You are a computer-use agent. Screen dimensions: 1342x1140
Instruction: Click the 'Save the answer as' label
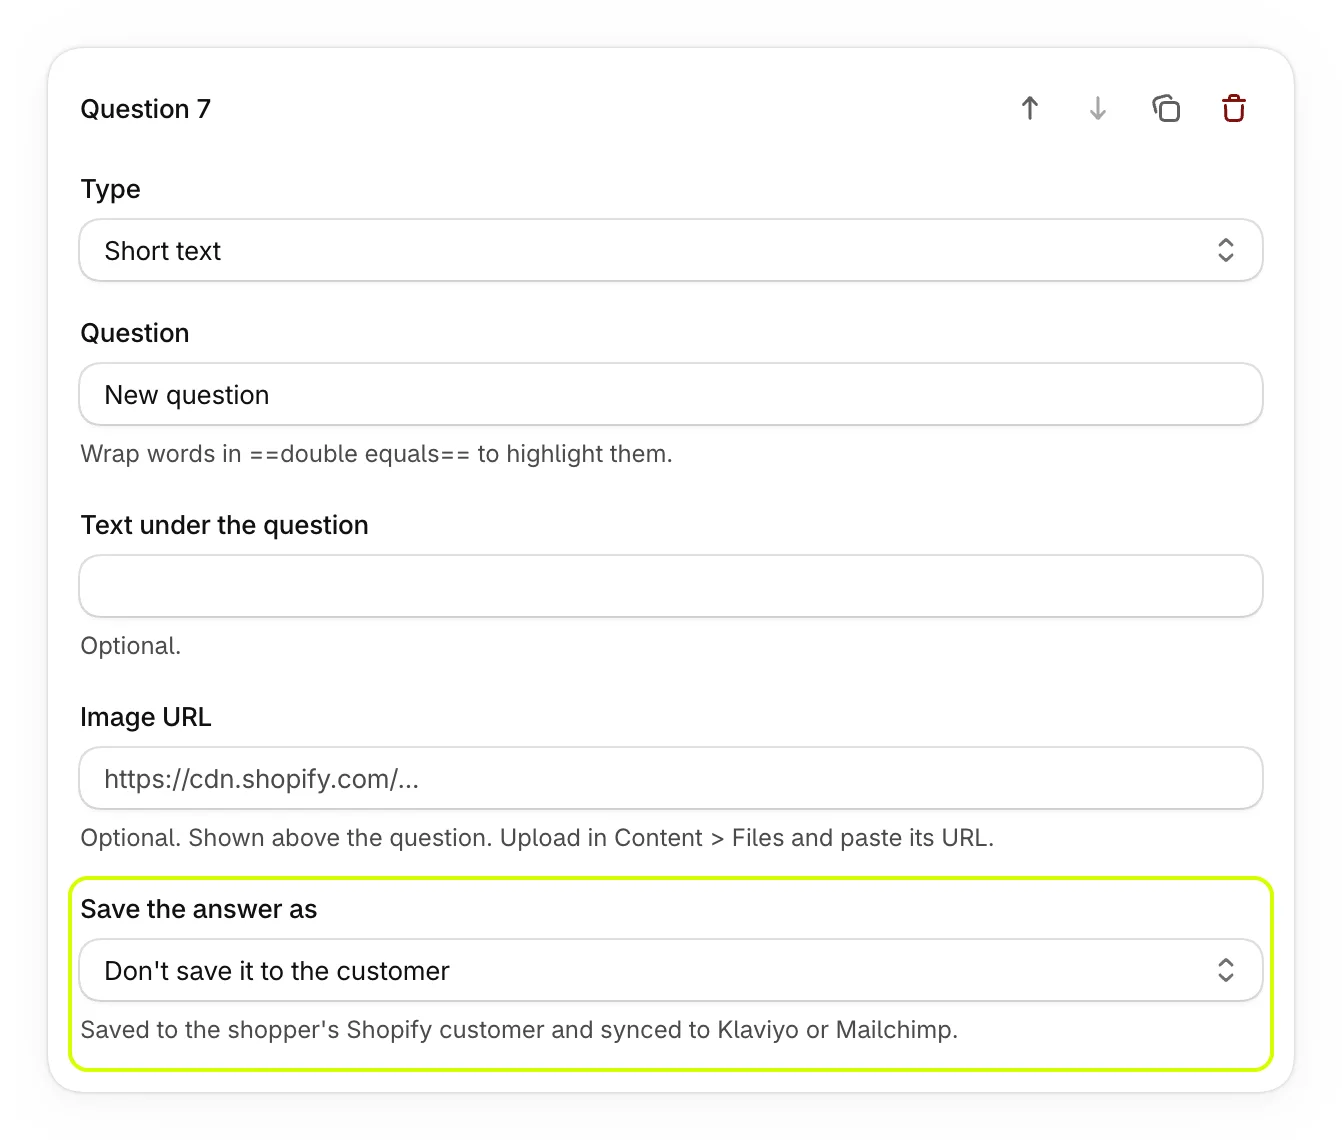coord(199,909)
